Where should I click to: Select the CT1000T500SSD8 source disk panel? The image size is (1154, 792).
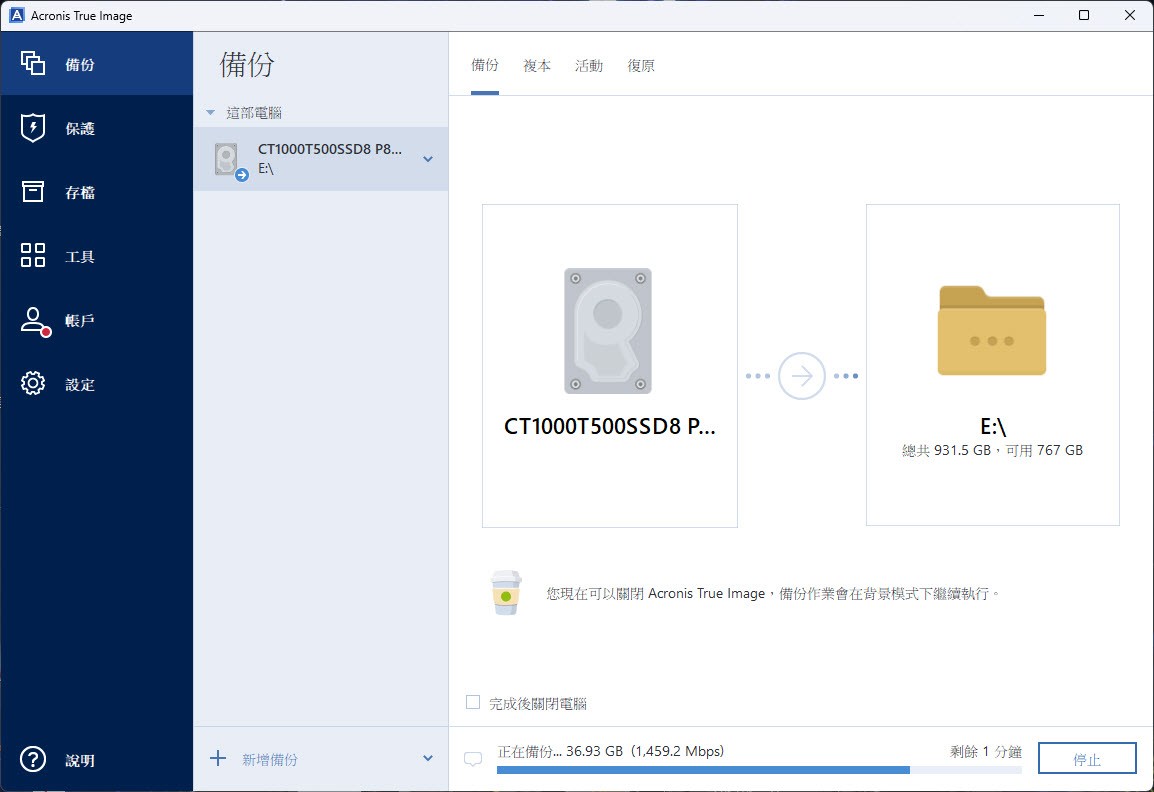tap(609, 365)
